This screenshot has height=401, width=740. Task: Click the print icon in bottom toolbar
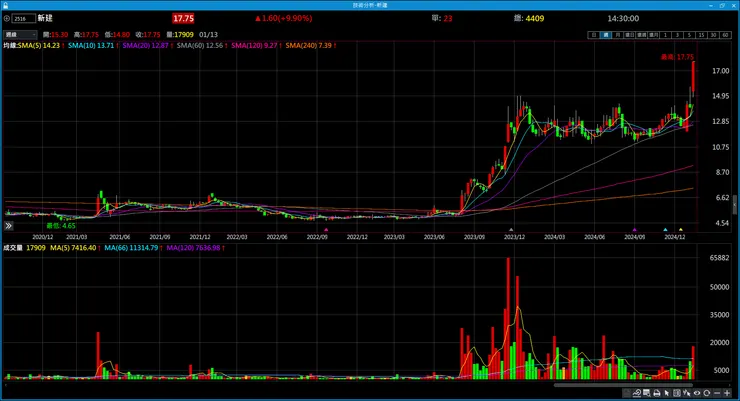coord(656,393)
